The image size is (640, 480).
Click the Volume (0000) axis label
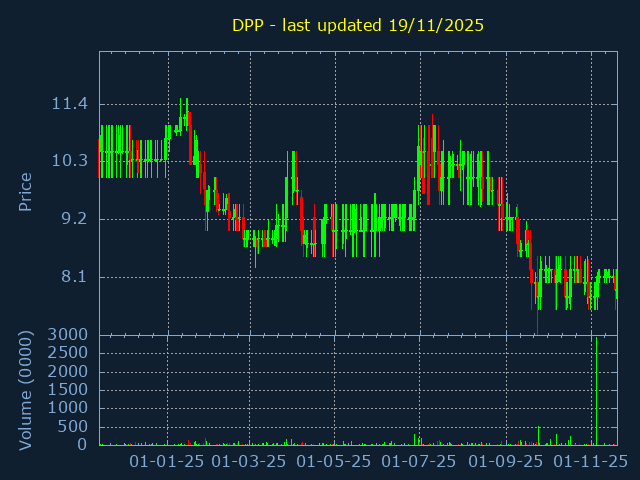pyautogui.click(x=26, y=389)
